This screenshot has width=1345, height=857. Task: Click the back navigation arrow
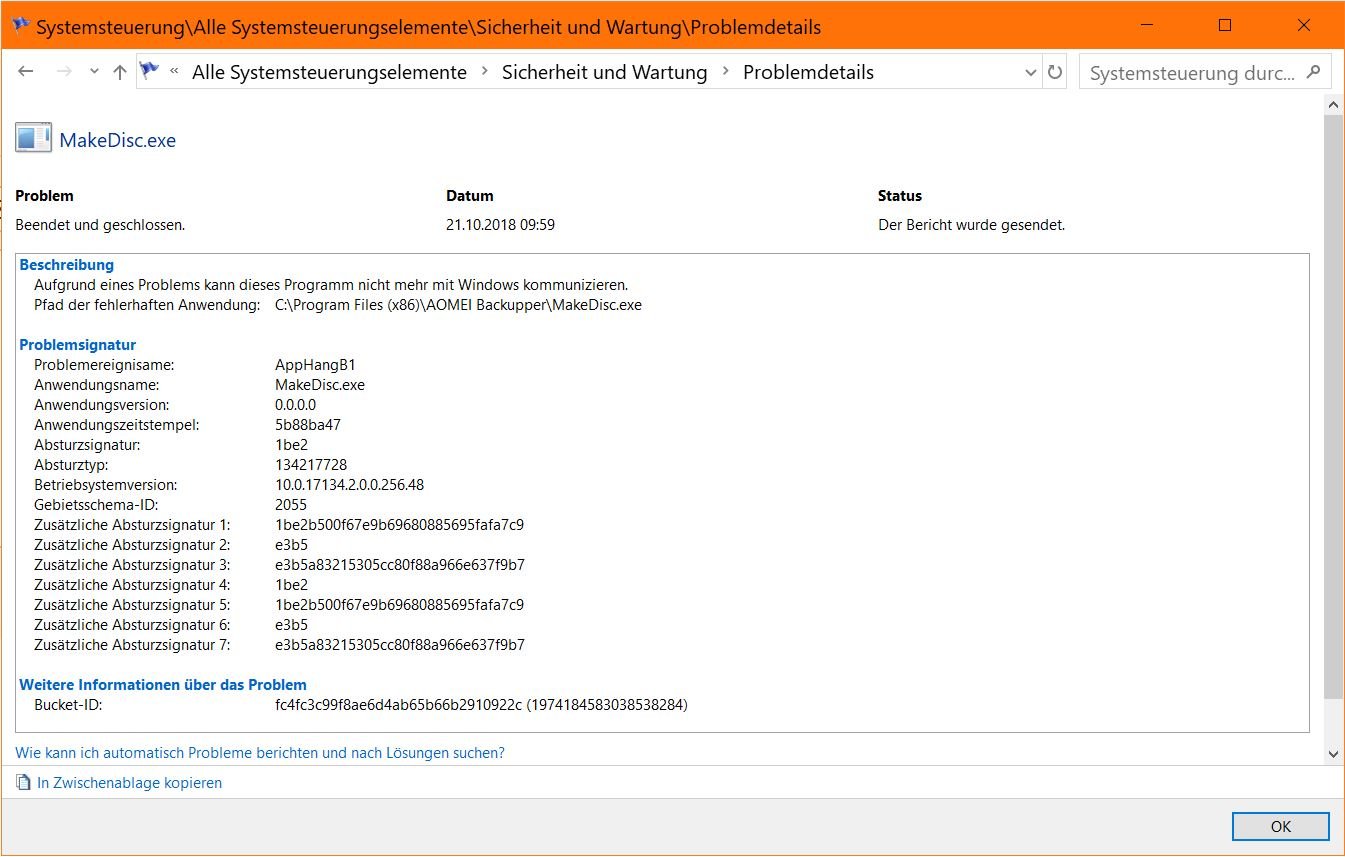coord(26,72)
